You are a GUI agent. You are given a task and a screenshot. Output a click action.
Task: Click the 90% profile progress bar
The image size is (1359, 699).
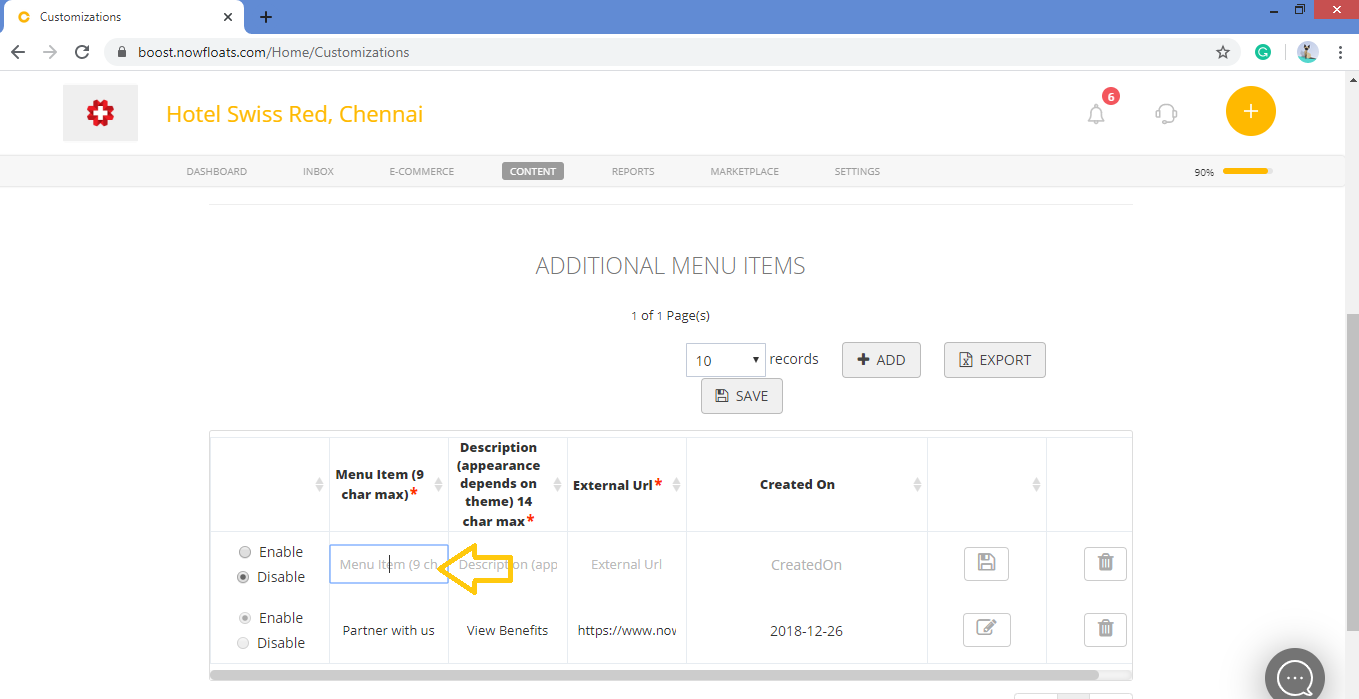1245,171
